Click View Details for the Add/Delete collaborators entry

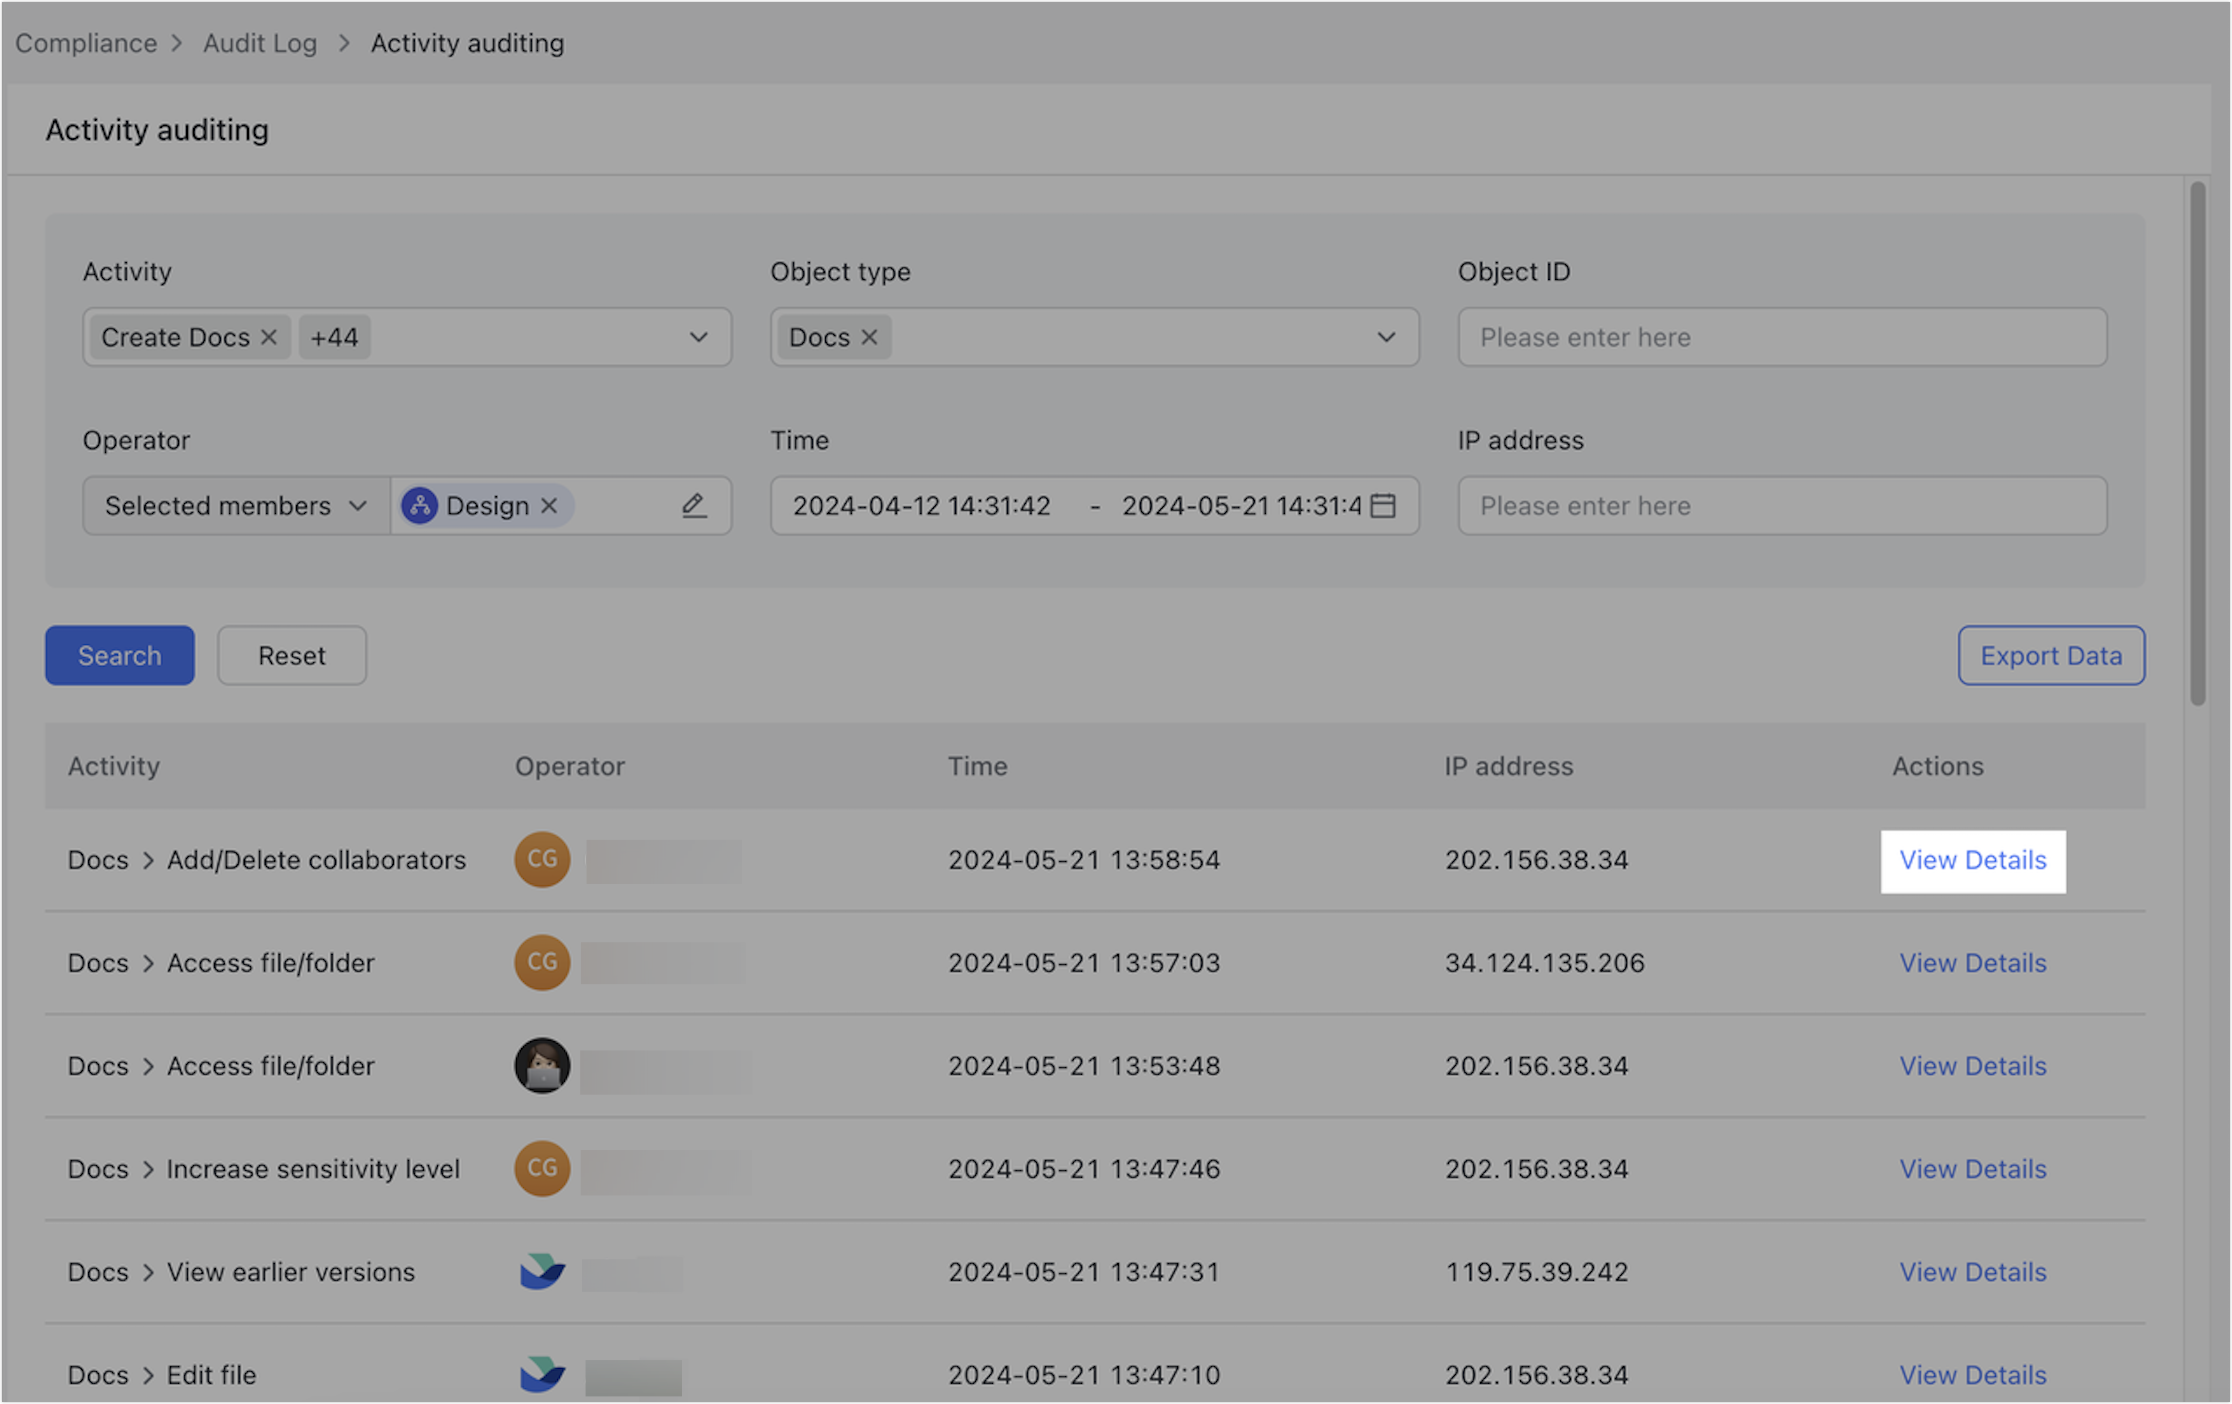1972,860
